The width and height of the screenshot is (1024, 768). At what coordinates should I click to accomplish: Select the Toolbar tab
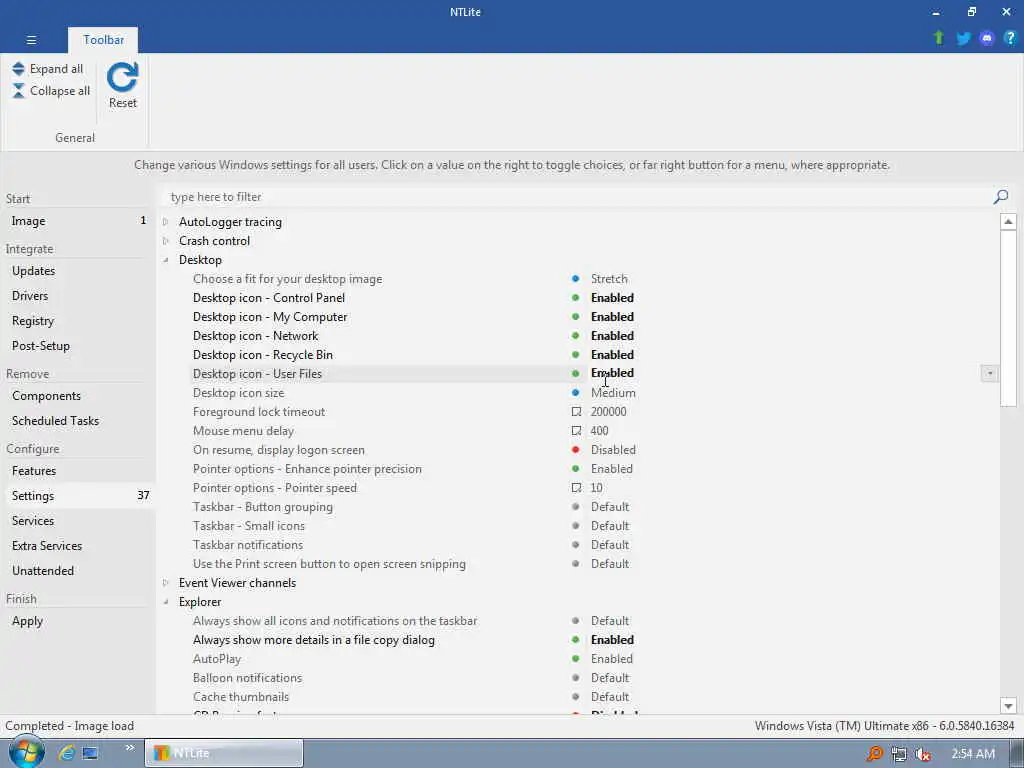tap(103, 40)
